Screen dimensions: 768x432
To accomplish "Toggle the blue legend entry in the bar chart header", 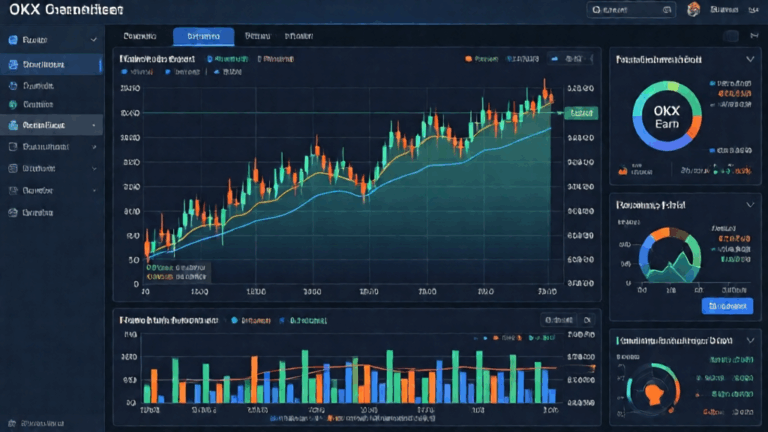I will pyautogui.click(x=303, y=320).
